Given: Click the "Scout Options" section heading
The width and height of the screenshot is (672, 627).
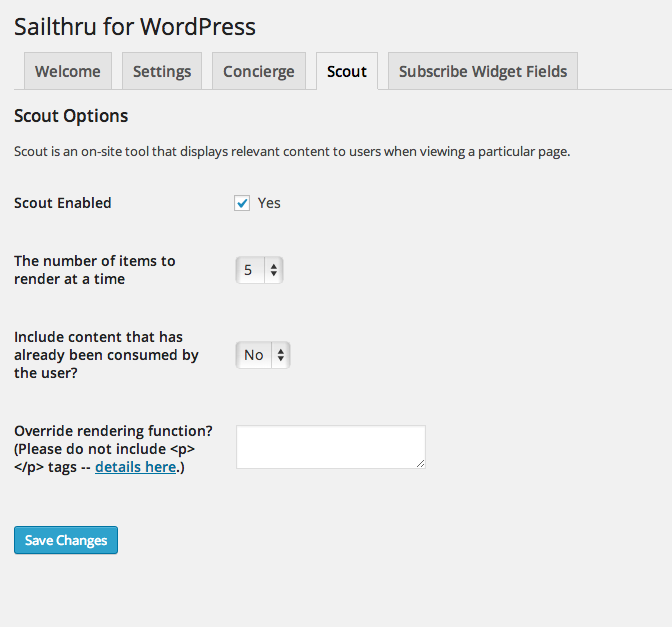Looking at the screenshot, I should pyautogui.click(x=71, y=116).
